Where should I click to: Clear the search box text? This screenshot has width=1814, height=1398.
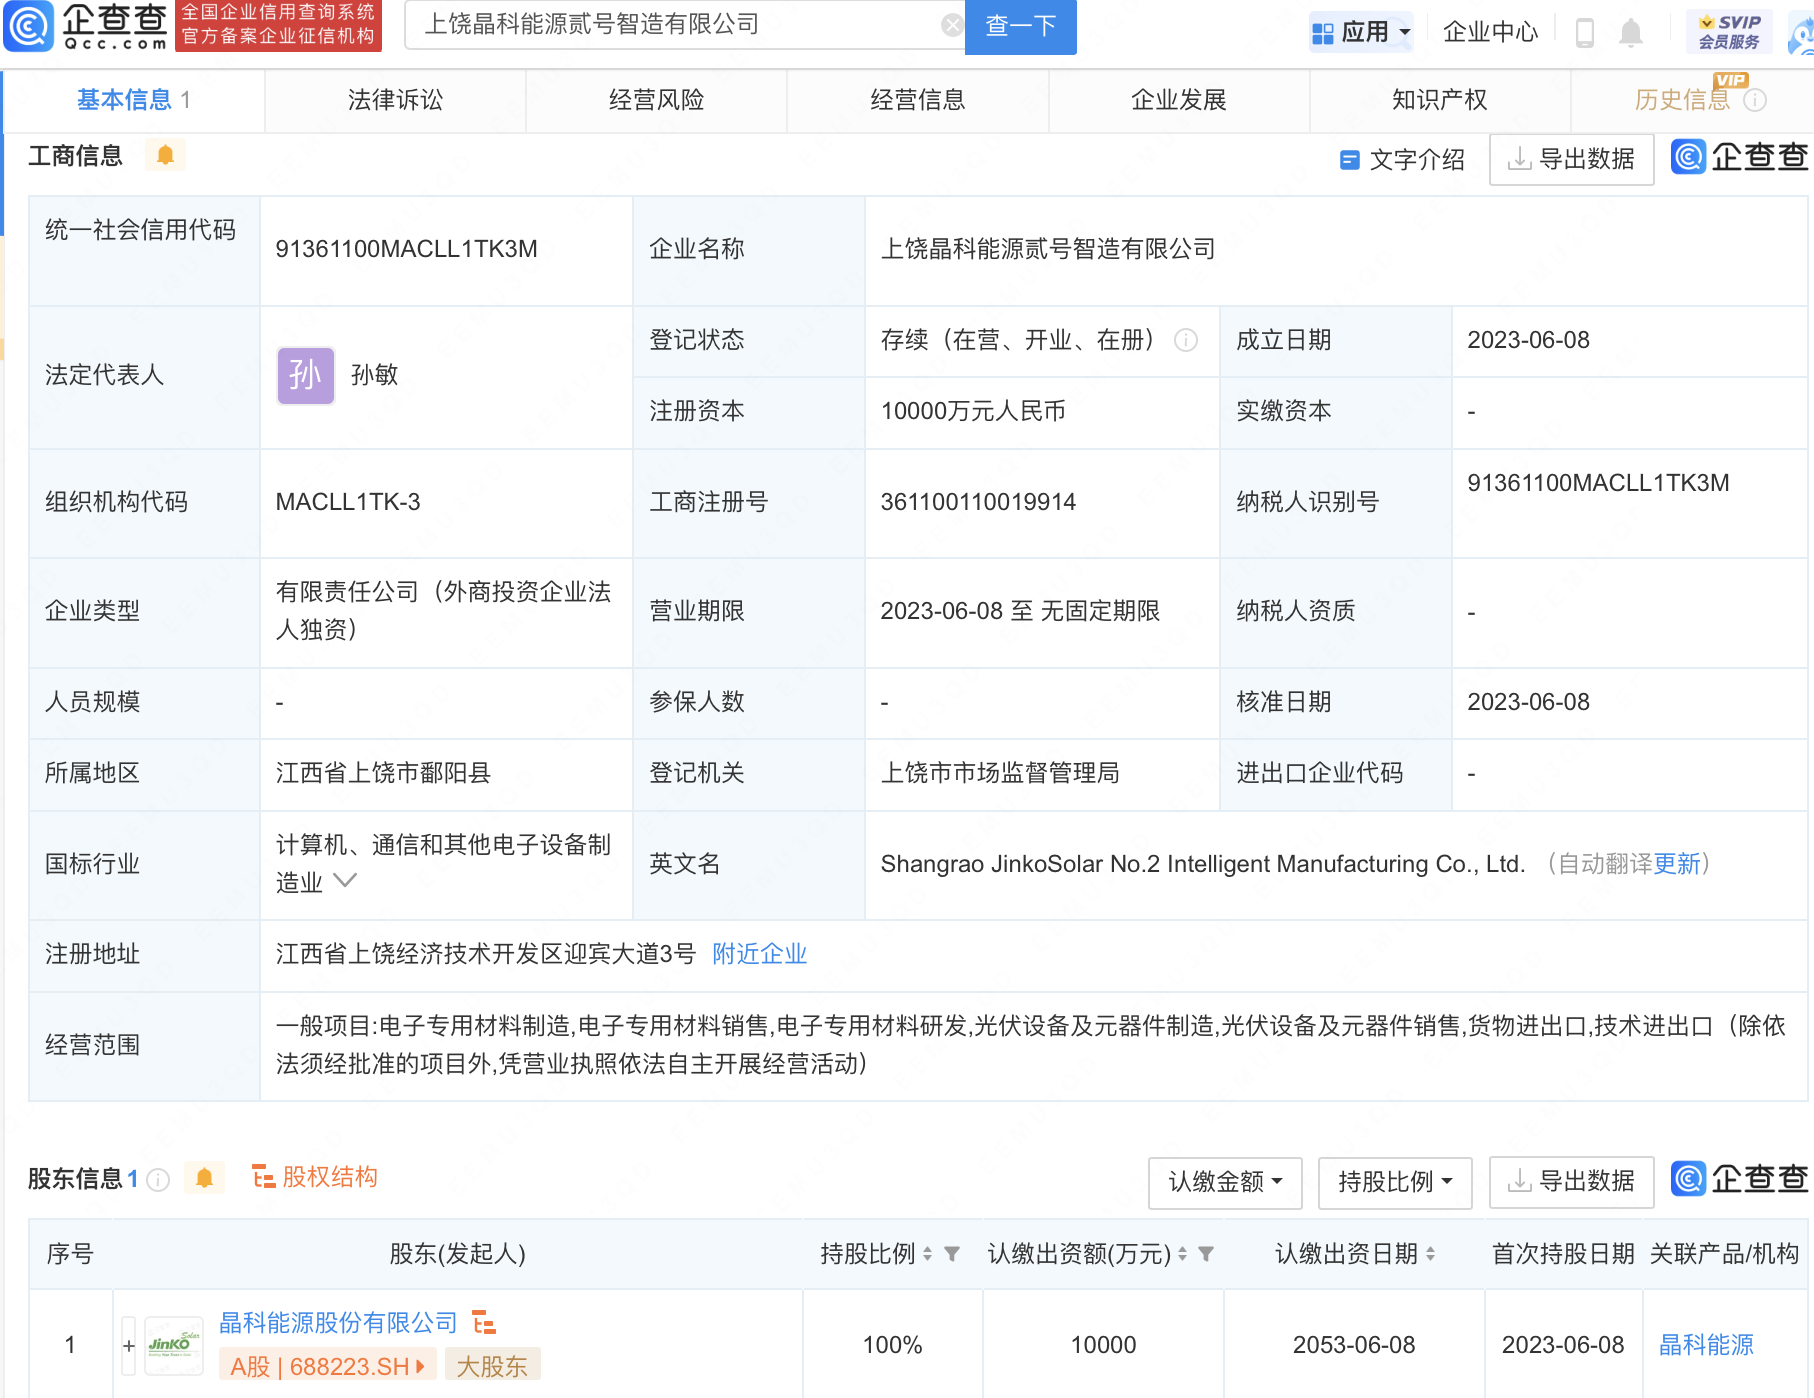tap(952, 25)
